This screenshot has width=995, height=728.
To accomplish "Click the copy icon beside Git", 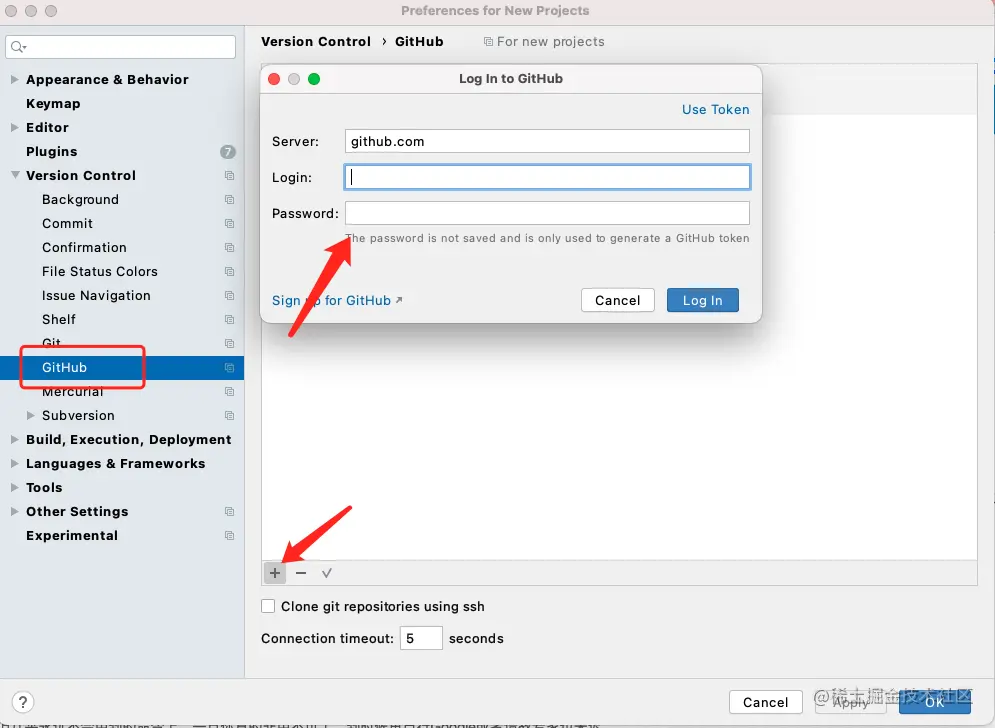I will click(x=230, y=343).
